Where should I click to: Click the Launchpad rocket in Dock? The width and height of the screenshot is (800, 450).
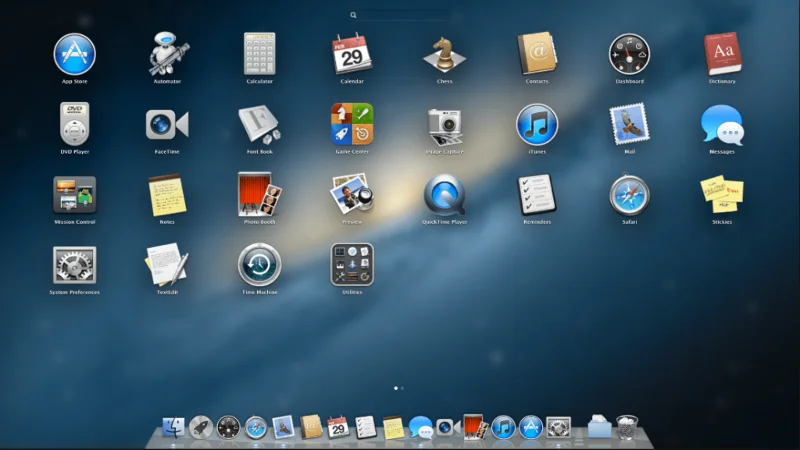(201, 427)
